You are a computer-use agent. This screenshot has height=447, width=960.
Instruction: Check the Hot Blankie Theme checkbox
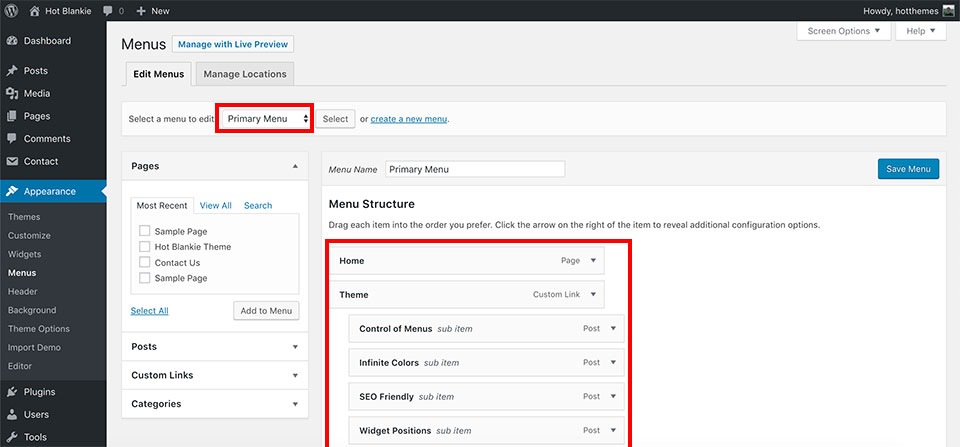144,247
